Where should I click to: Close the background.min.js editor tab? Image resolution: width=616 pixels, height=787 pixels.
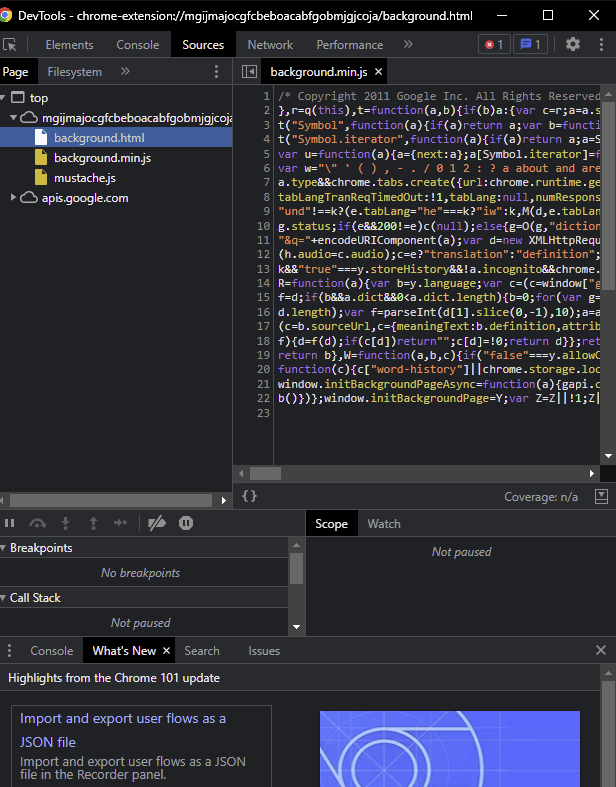tap(378, 72)
